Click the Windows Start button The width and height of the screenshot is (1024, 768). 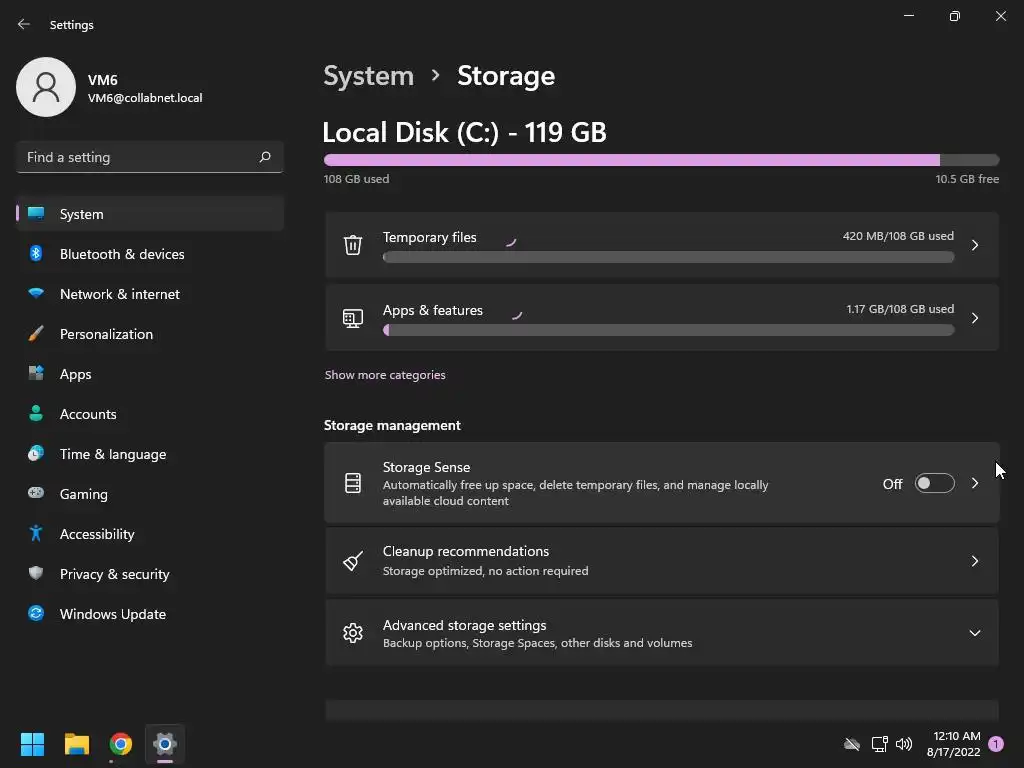click(33, 744)
